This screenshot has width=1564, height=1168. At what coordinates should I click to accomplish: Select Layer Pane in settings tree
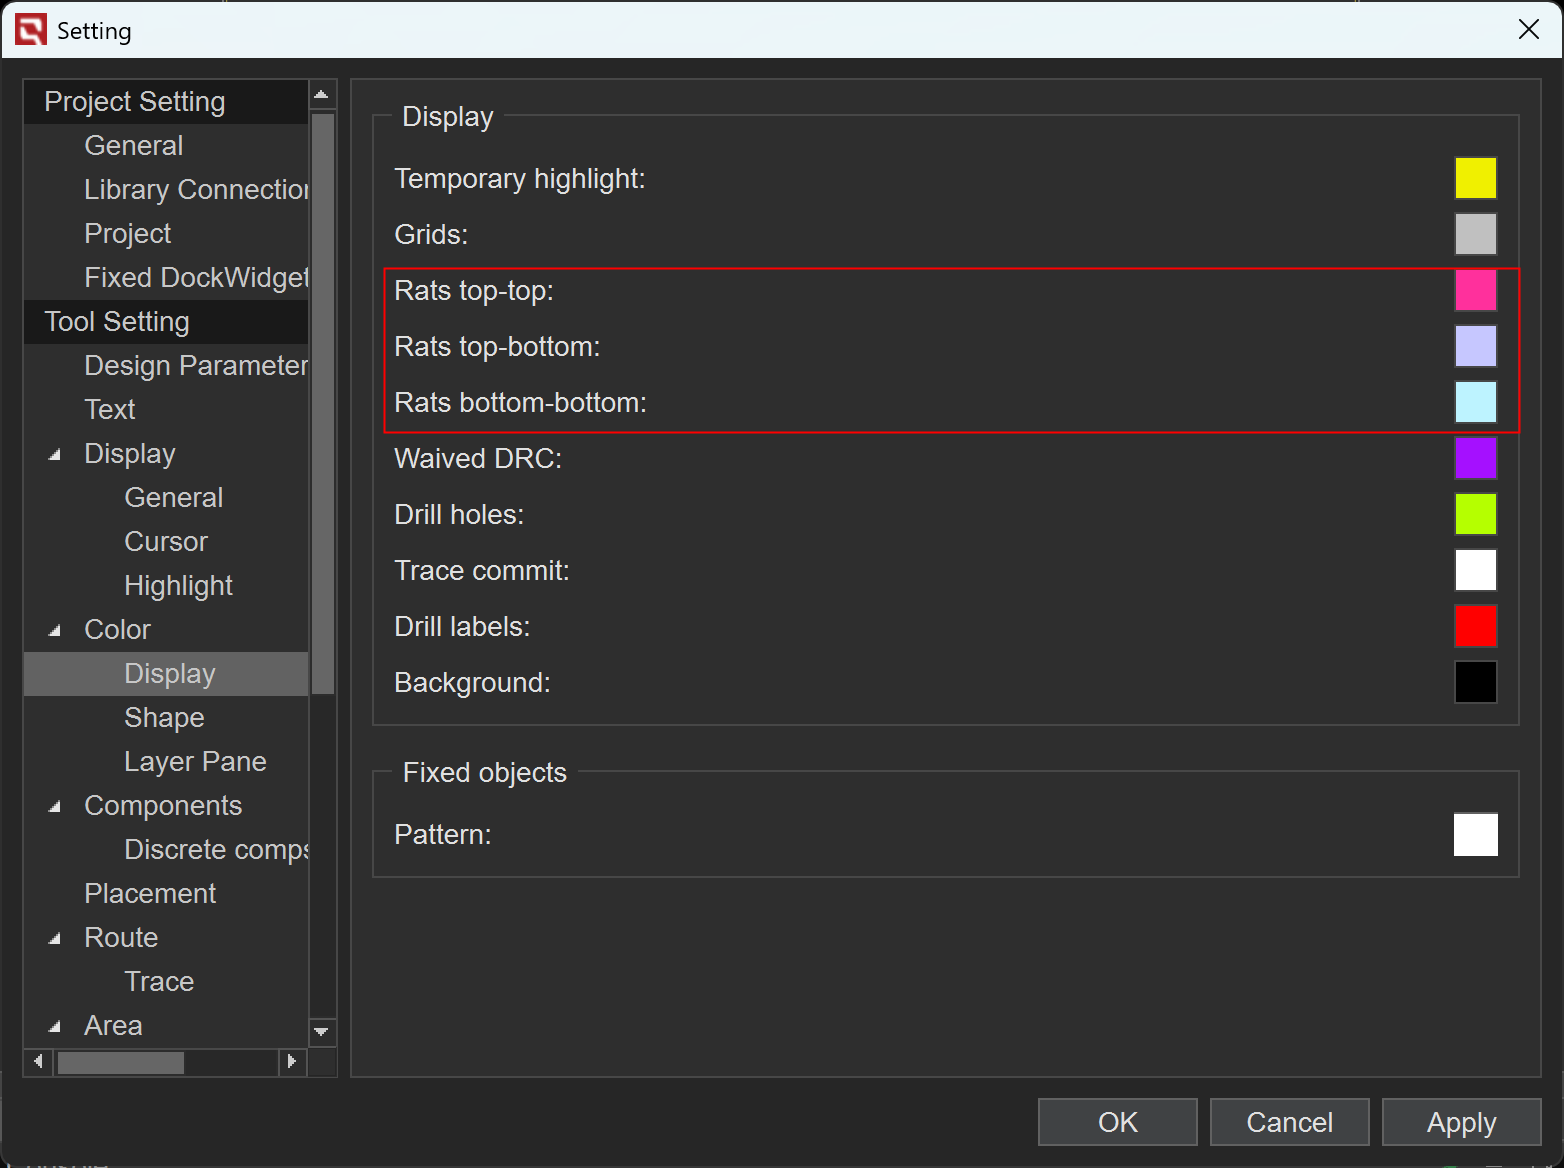click(195, 762)
